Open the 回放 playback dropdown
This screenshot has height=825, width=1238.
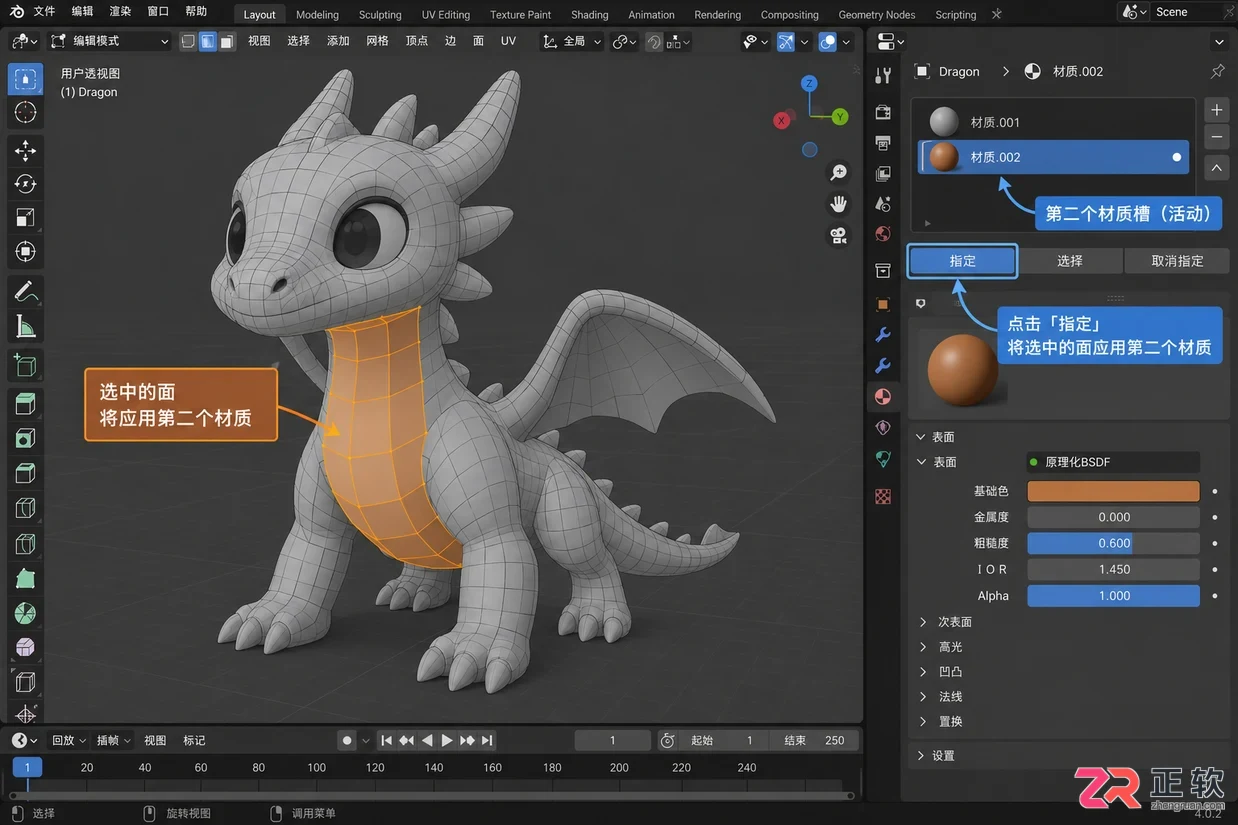click(x=68, y=741)
